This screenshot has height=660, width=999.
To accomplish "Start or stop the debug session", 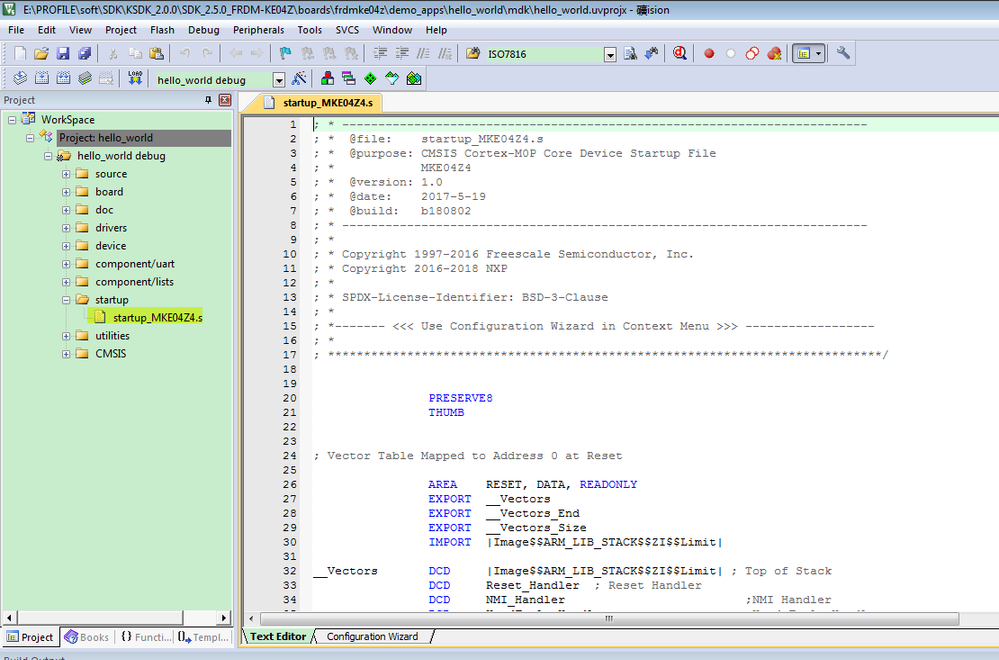I will [x=680, y=54].
